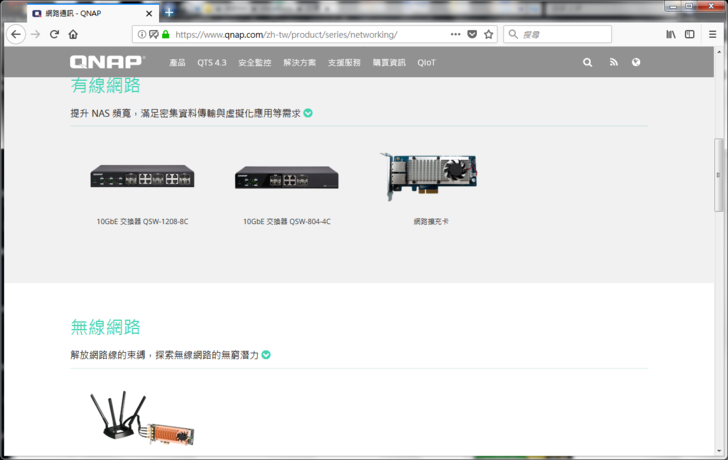Bookmark this page with the star icon
The height and width of the screenshot is (460, 728).
489,34
